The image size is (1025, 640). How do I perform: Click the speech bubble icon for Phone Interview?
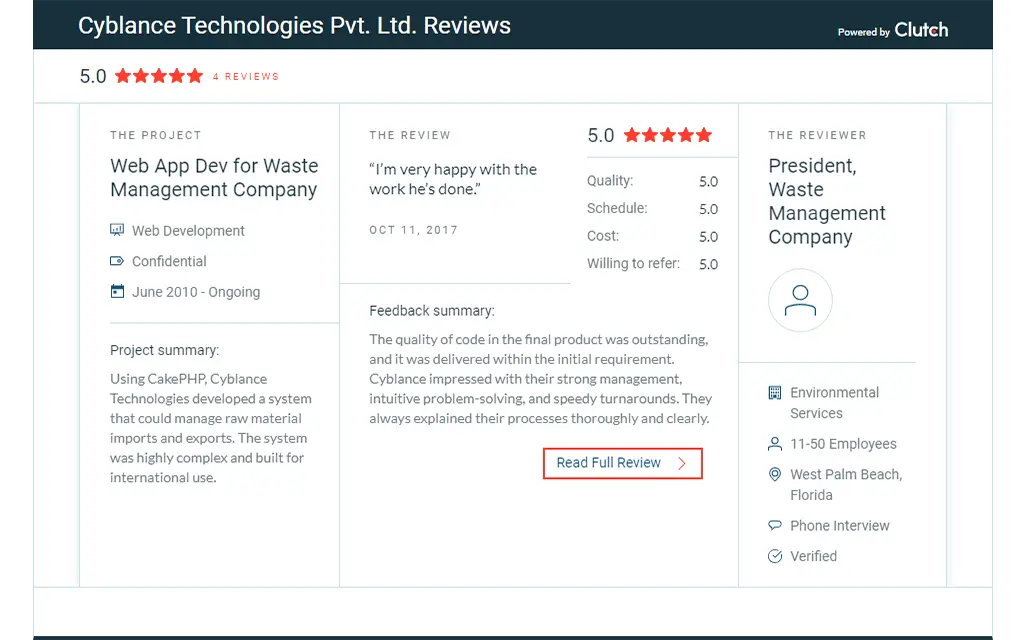click(775, 525)
